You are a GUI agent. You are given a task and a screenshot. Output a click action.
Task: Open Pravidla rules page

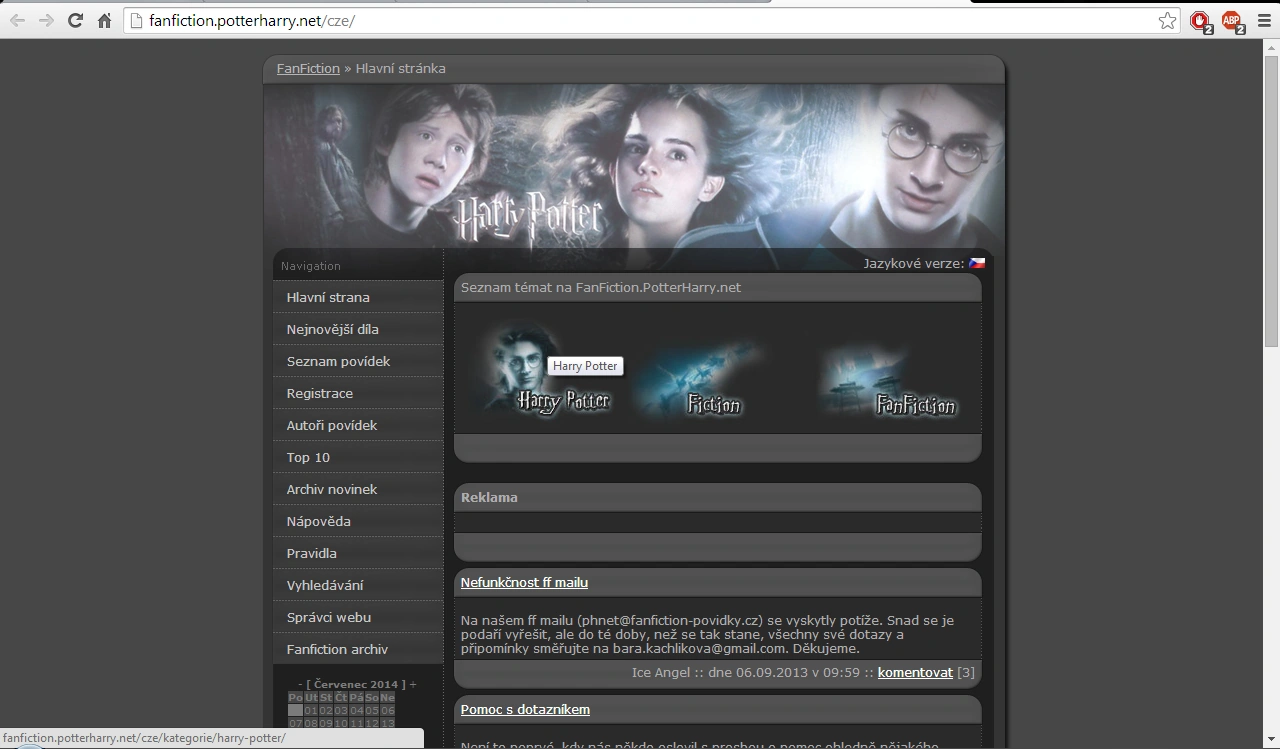(358, 553)
